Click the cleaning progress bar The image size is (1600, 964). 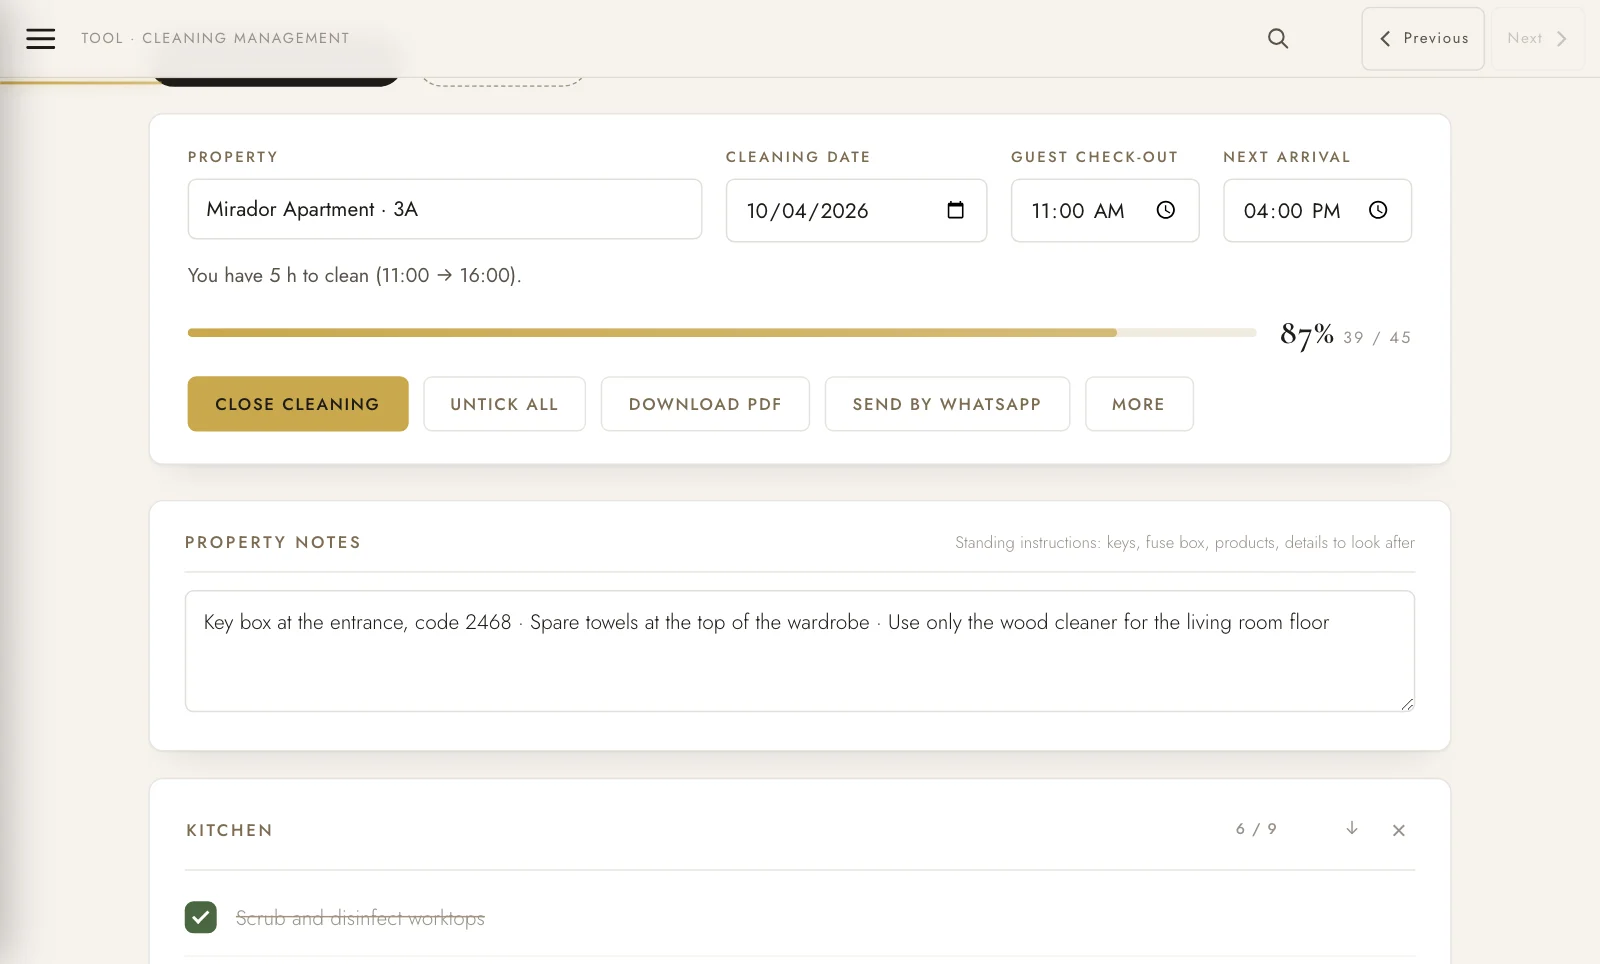[x=722, y=333]
